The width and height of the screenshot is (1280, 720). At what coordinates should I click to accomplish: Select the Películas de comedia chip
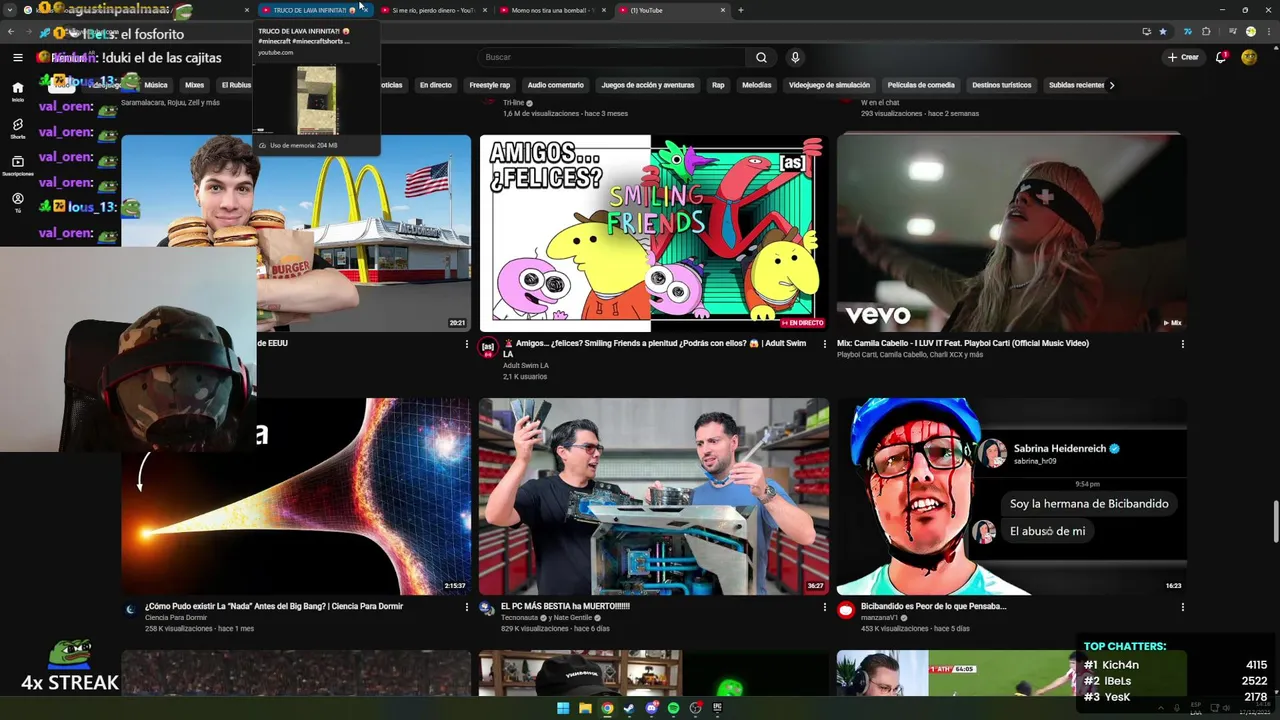point(921,85)
